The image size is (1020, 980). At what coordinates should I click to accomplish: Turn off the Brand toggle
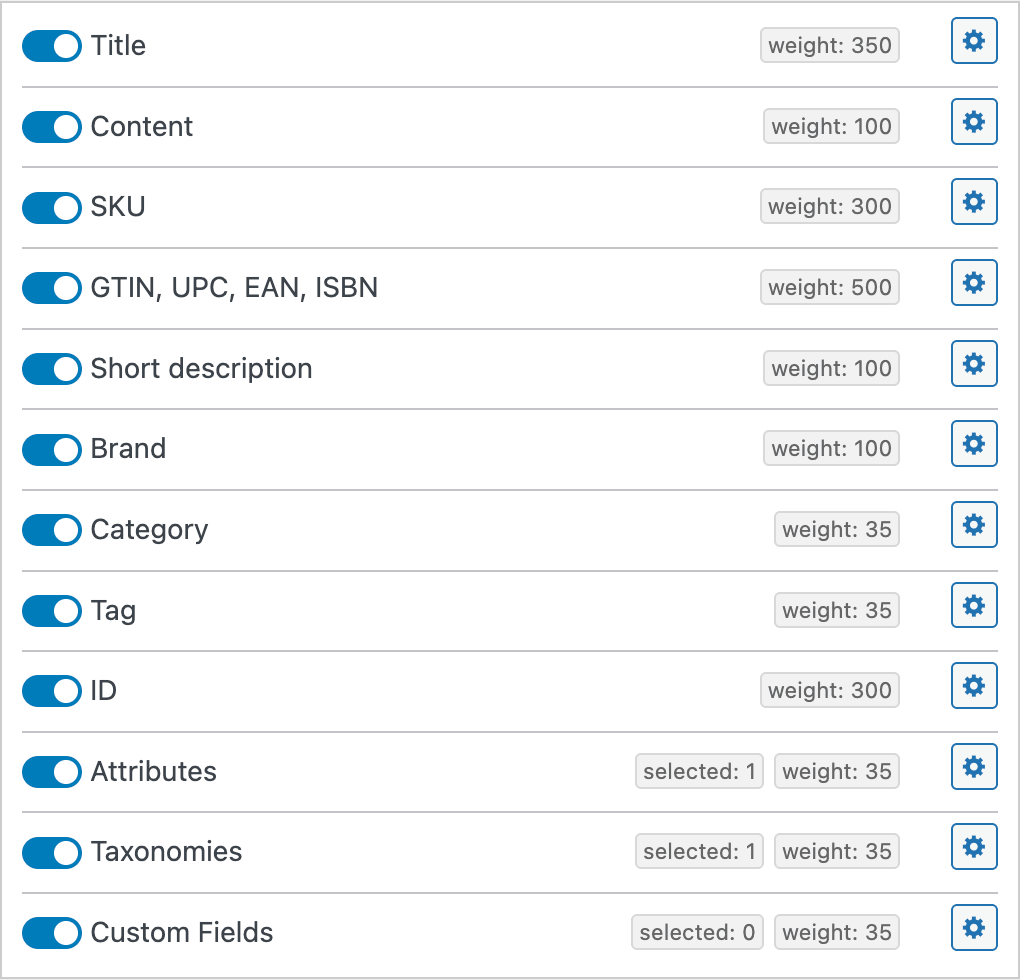pyautogui.click(x=51, y=450)
